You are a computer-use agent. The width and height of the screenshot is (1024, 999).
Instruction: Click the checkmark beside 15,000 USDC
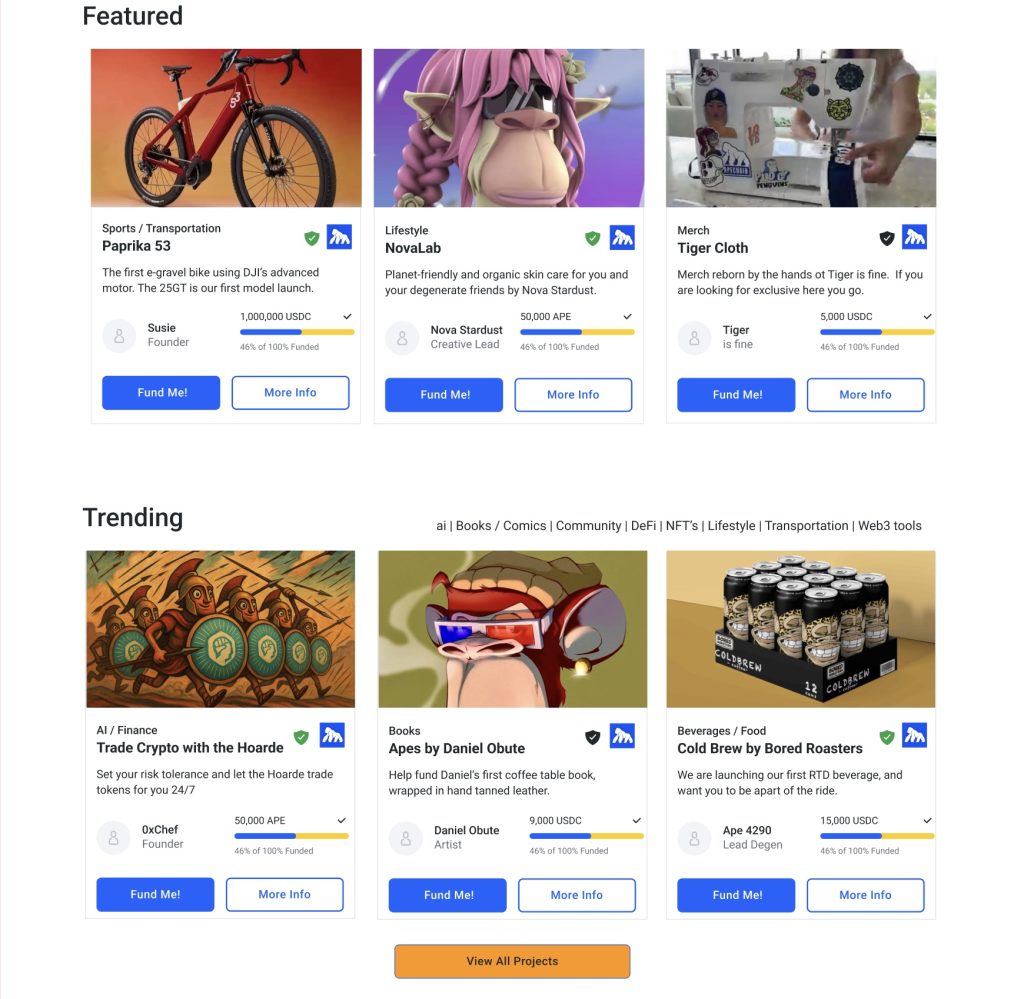tap(927, 821)
